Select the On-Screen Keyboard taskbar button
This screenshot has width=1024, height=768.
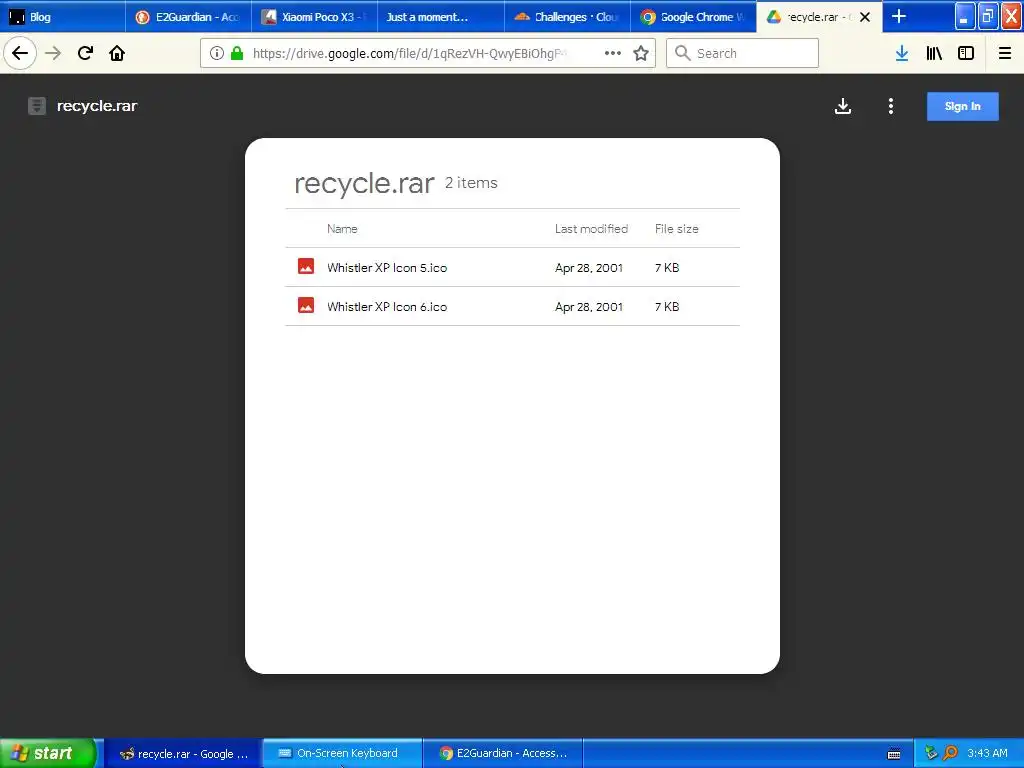343,754
